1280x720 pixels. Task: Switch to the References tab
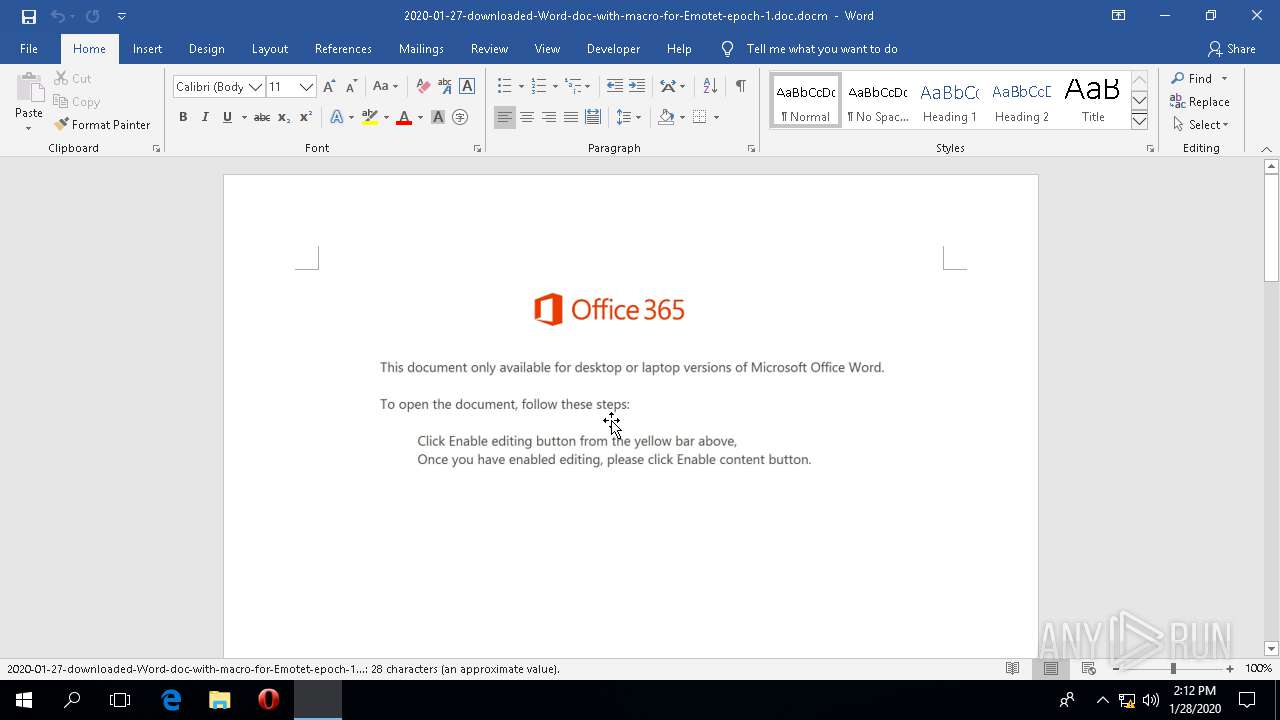[343, 49]
